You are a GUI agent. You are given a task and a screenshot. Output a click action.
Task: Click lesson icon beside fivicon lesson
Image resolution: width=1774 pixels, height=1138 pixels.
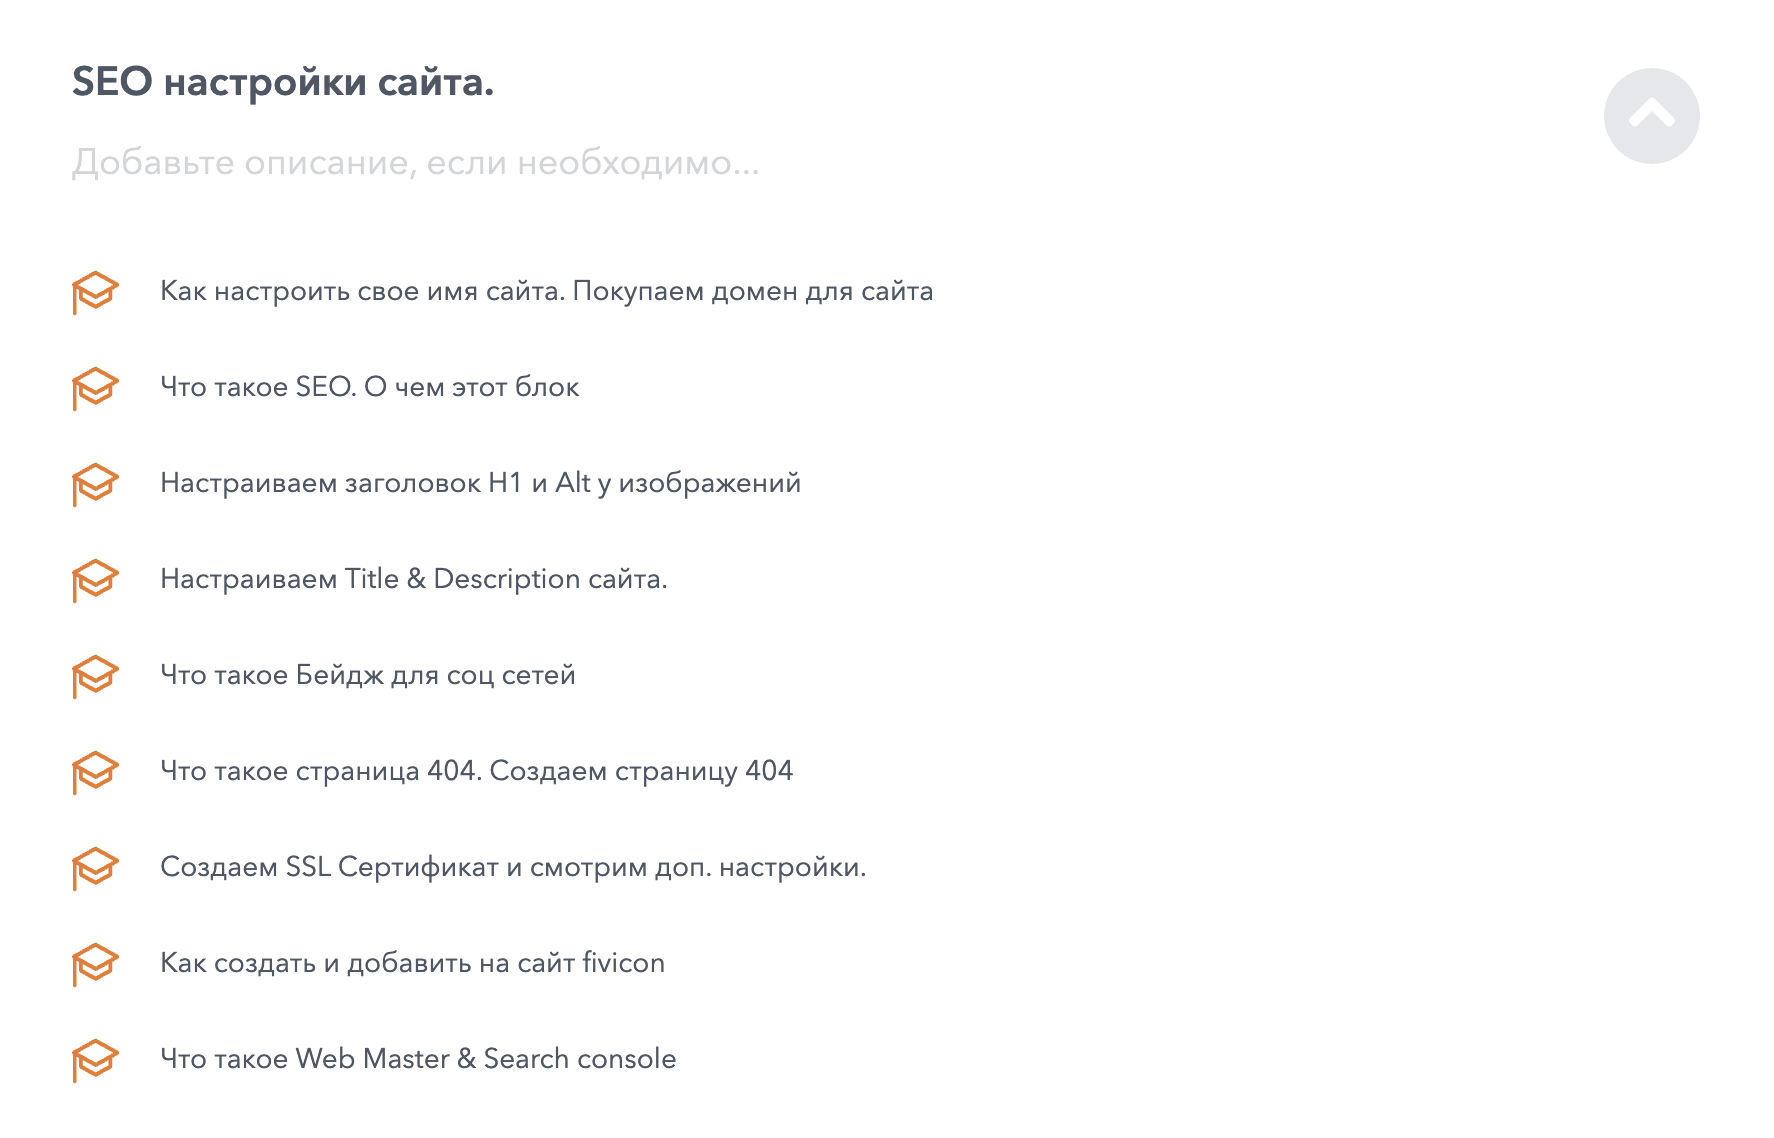95,964
